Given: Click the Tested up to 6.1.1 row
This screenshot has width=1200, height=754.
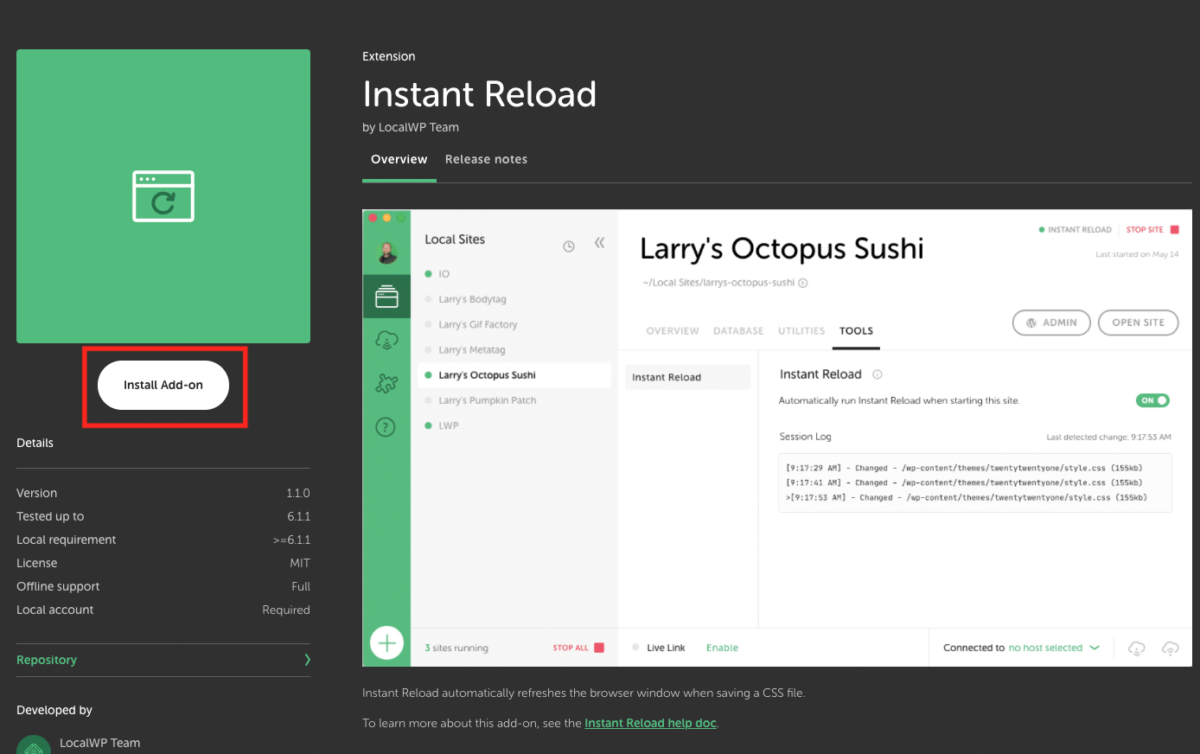Looking at the screenshot, I should (x=163, y=516).
